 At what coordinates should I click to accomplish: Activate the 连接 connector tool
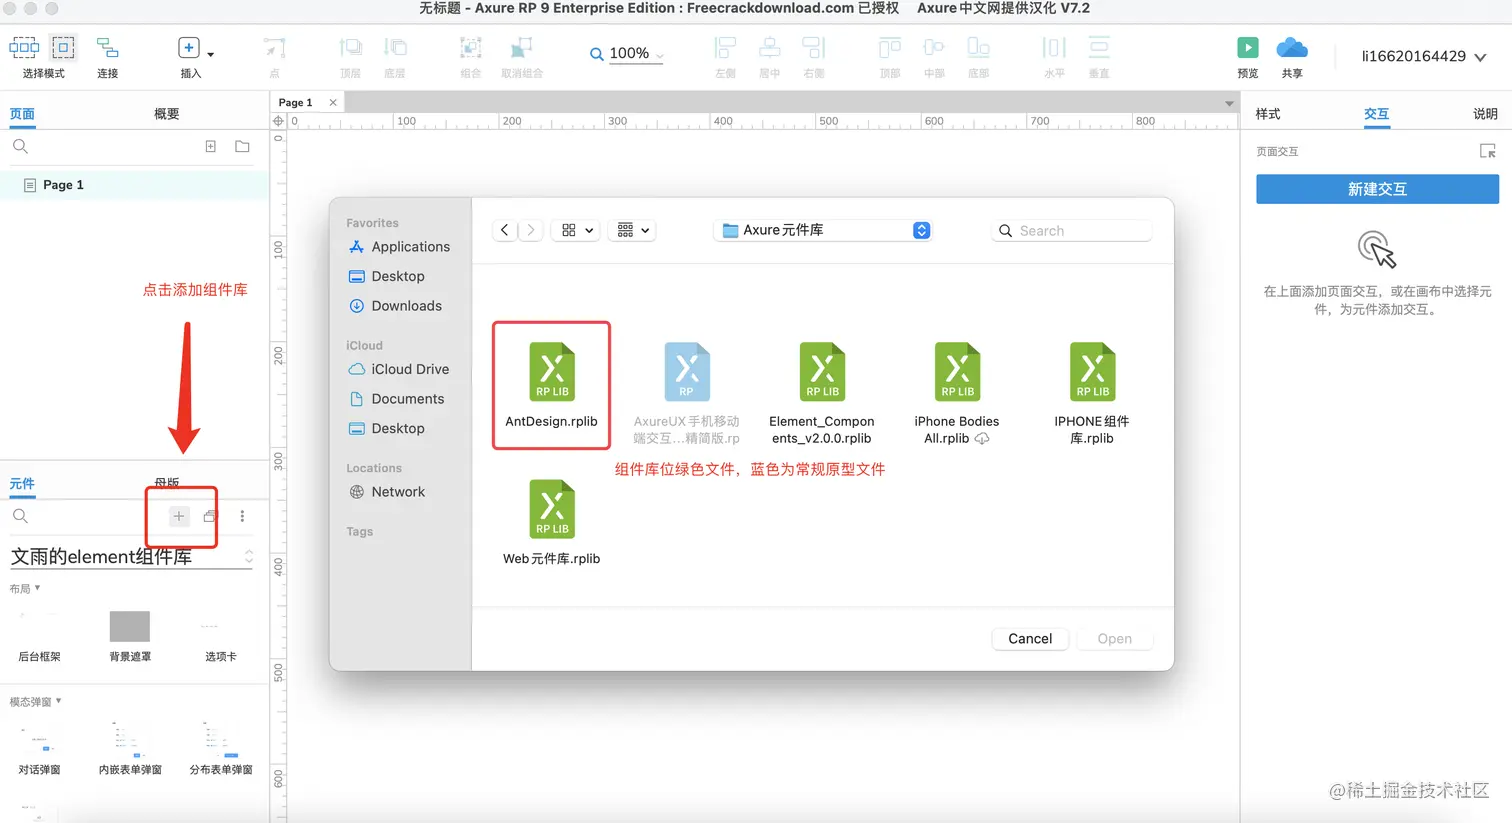(107, 47)
